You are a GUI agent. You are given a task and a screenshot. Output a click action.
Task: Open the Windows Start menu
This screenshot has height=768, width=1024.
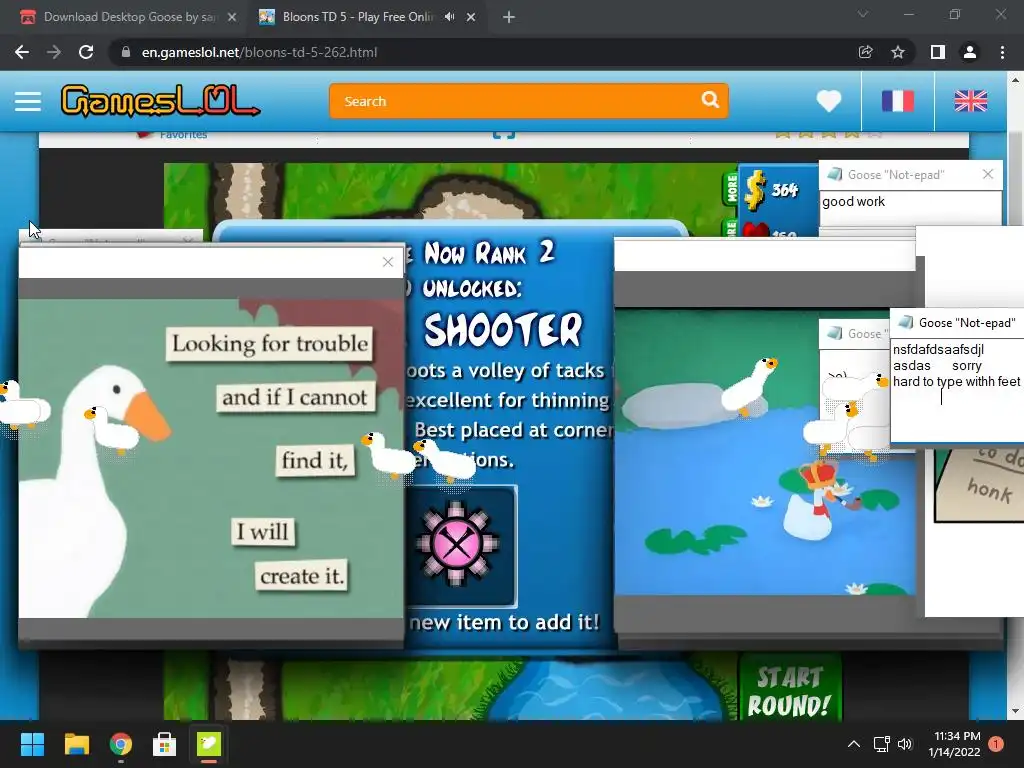click(x=32, y=744)
